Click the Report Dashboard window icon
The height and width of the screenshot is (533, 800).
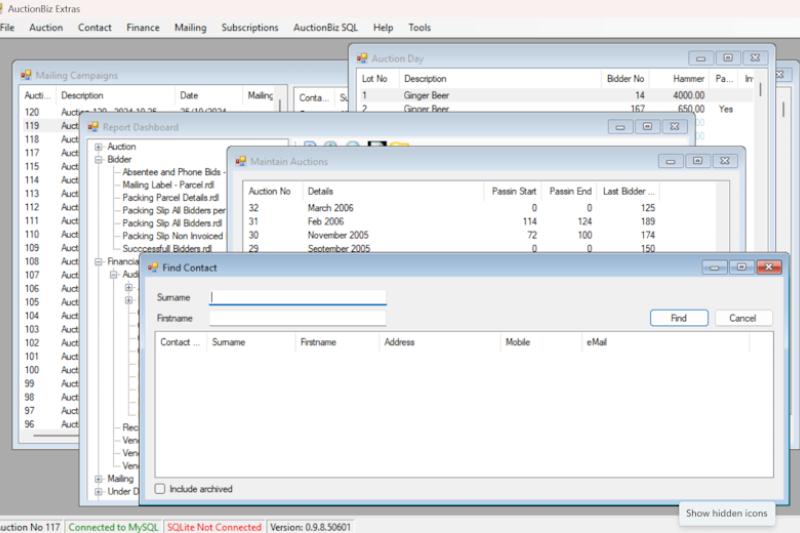pos(94,127)
